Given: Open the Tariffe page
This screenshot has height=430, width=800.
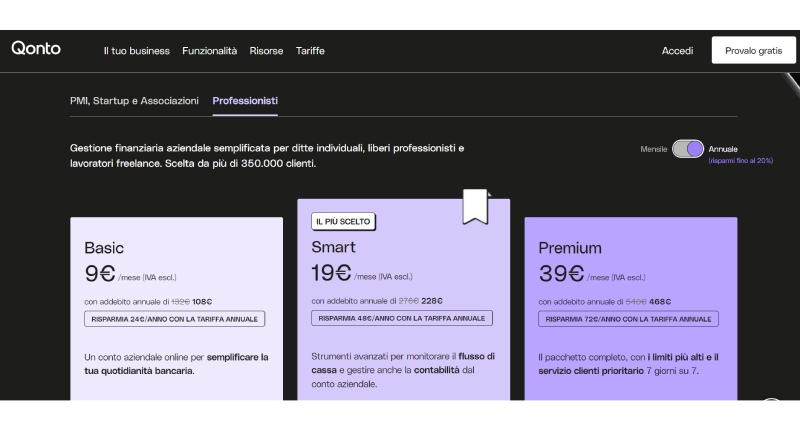Looking at the screenshot, I should 310,51.
